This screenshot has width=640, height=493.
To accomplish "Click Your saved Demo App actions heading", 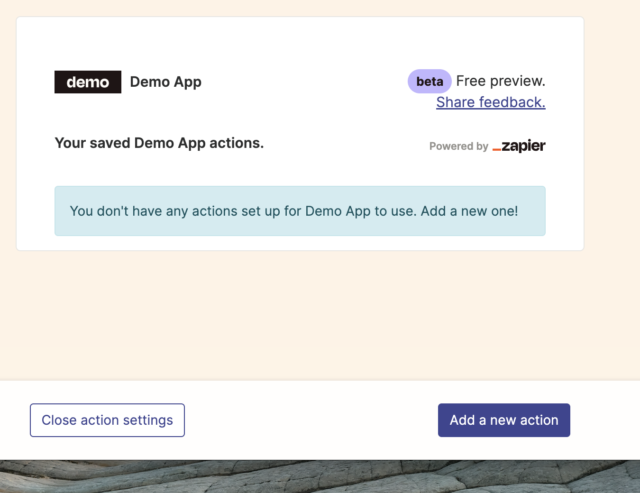I will [x=159, y=143].
